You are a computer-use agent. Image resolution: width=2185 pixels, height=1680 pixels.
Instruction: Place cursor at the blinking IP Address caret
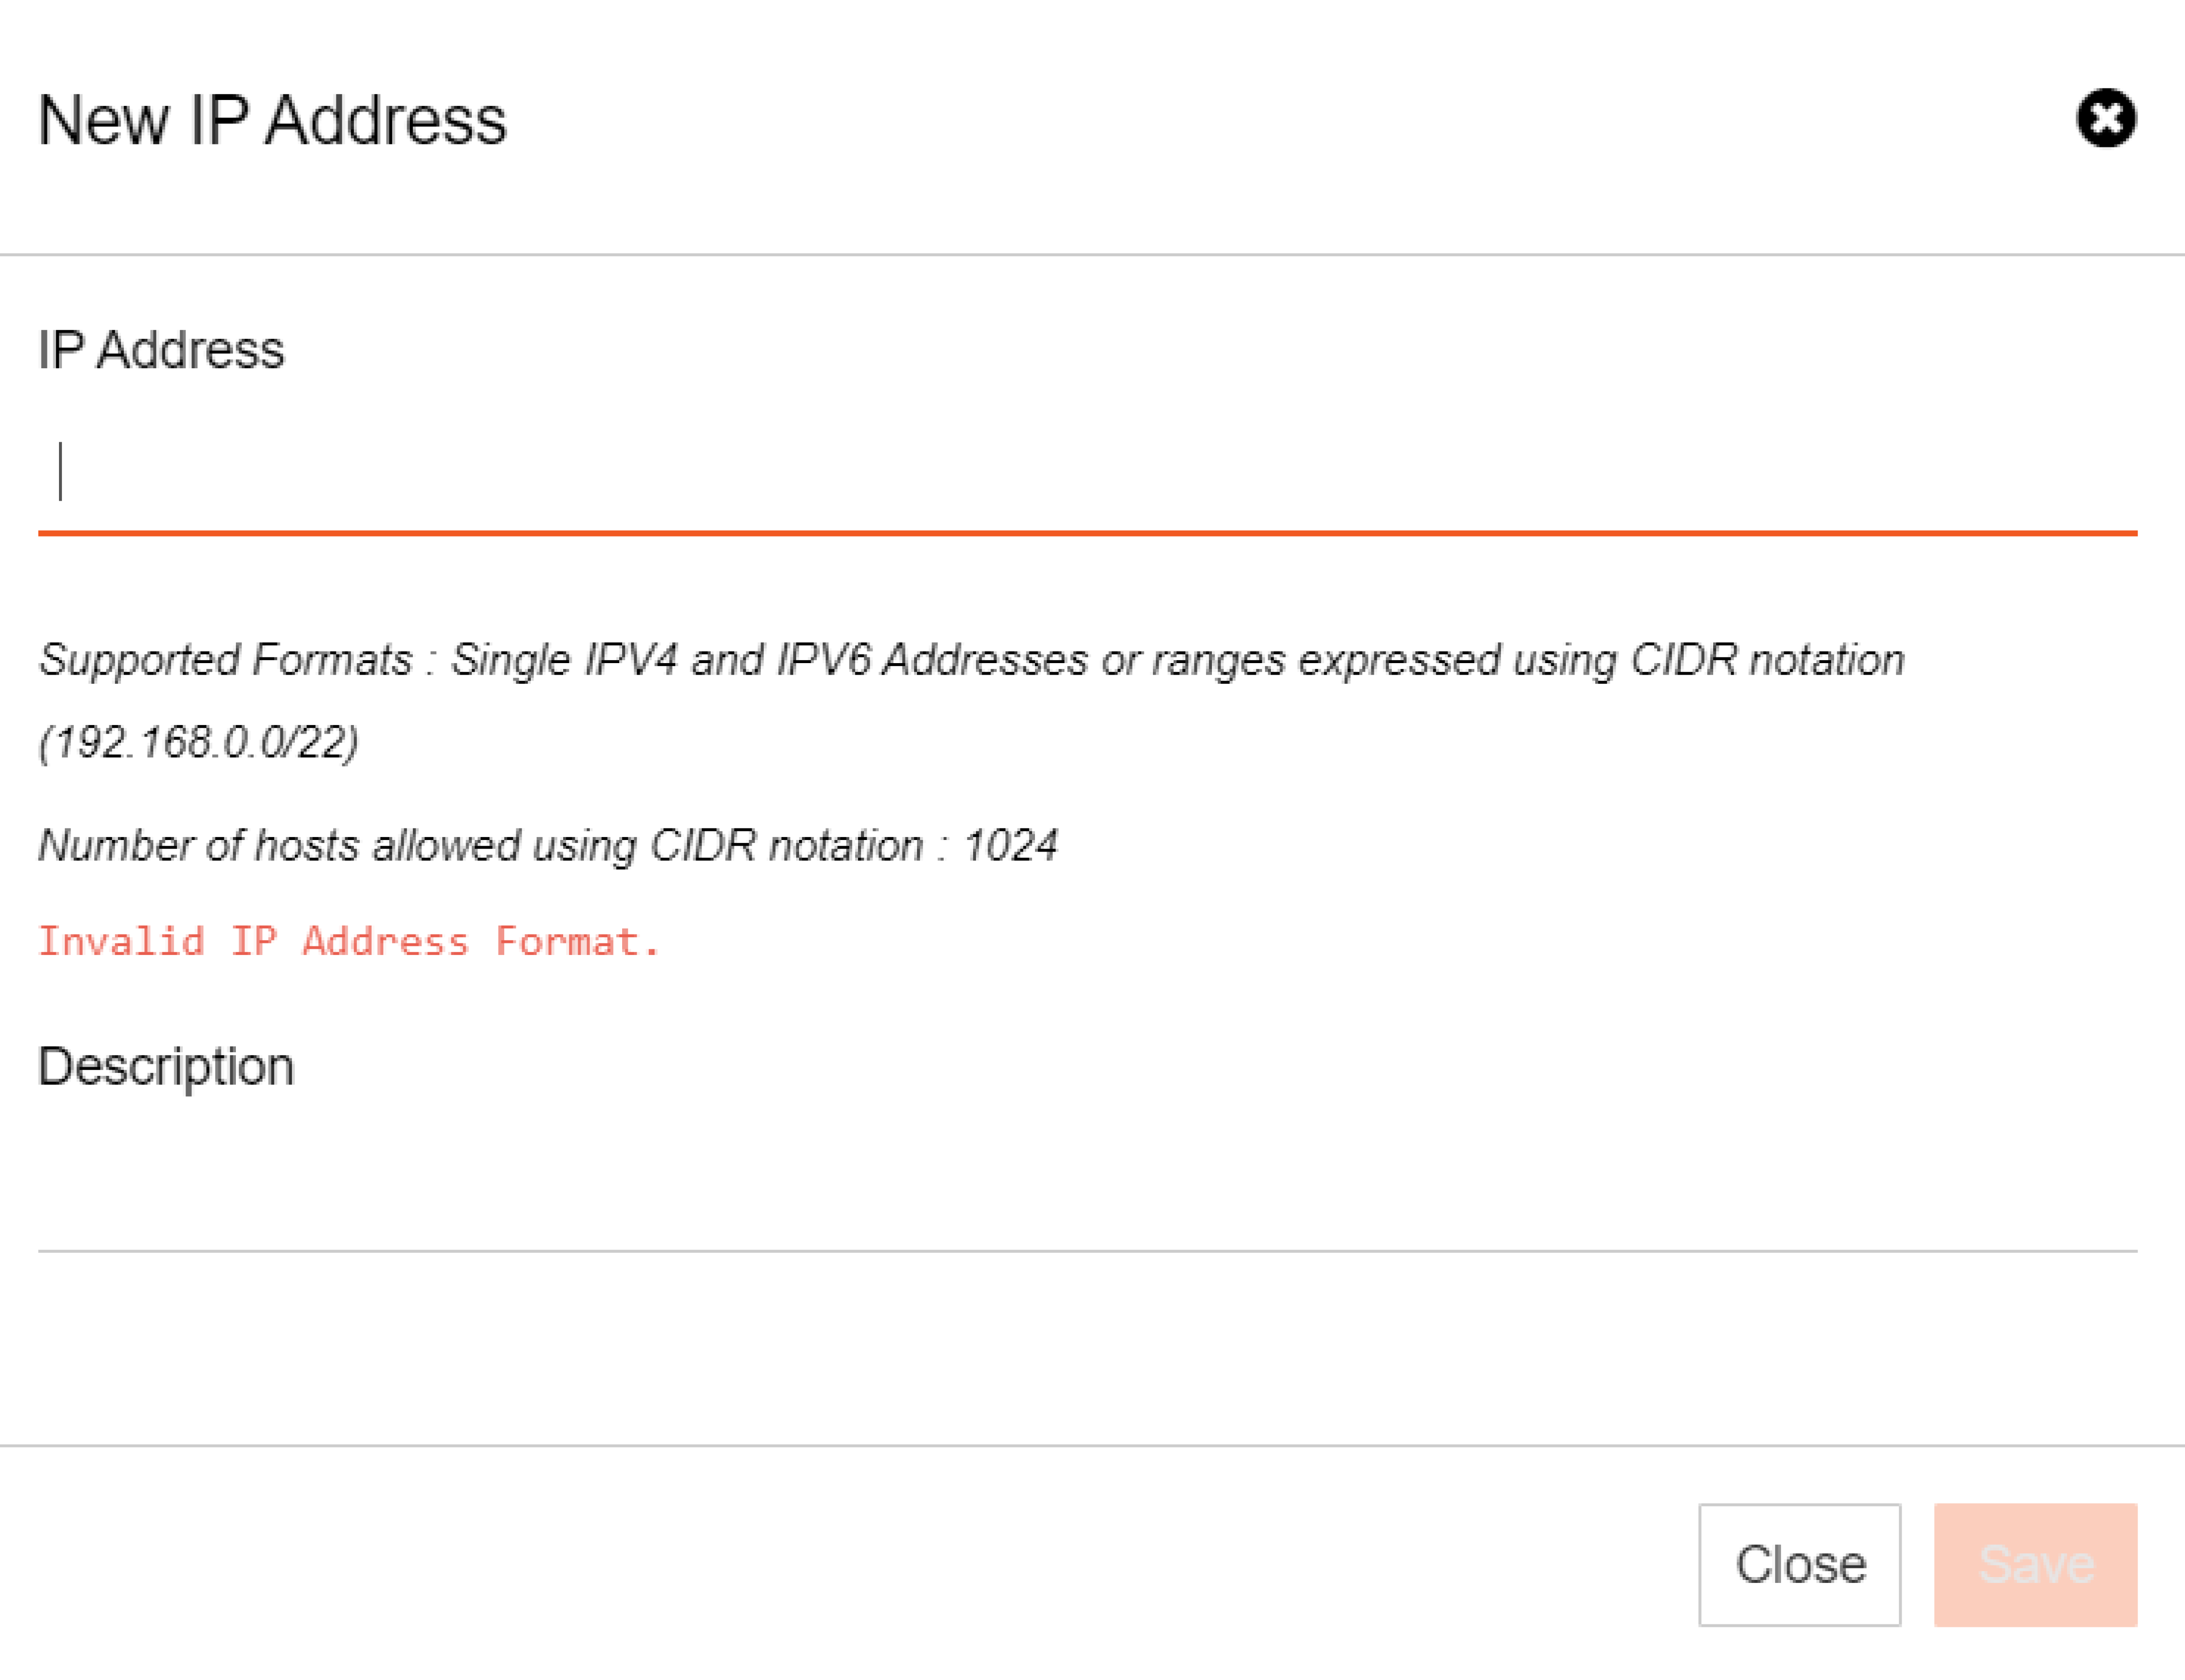click(x=61, y=471)
